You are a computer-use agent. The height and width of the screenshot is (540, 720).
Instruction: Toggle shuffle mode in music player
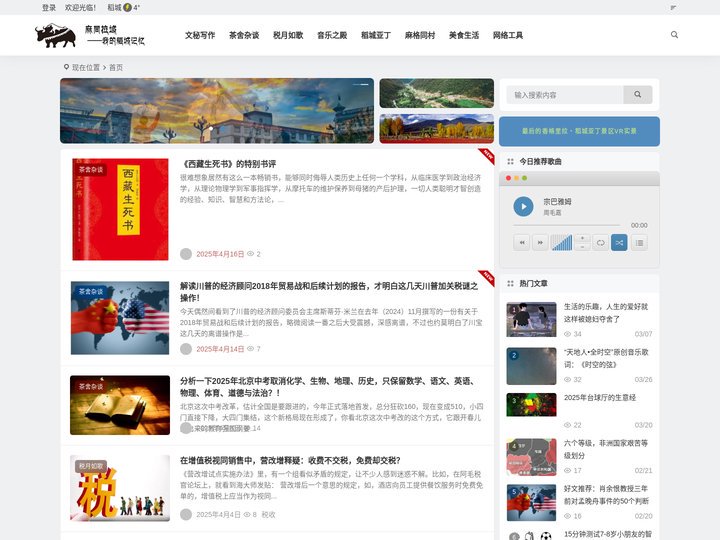point(619,242)
